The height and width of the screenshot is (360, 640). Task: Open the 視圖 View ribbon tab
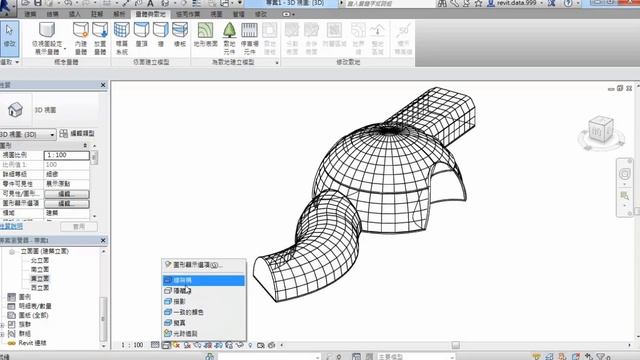point(216,14)
